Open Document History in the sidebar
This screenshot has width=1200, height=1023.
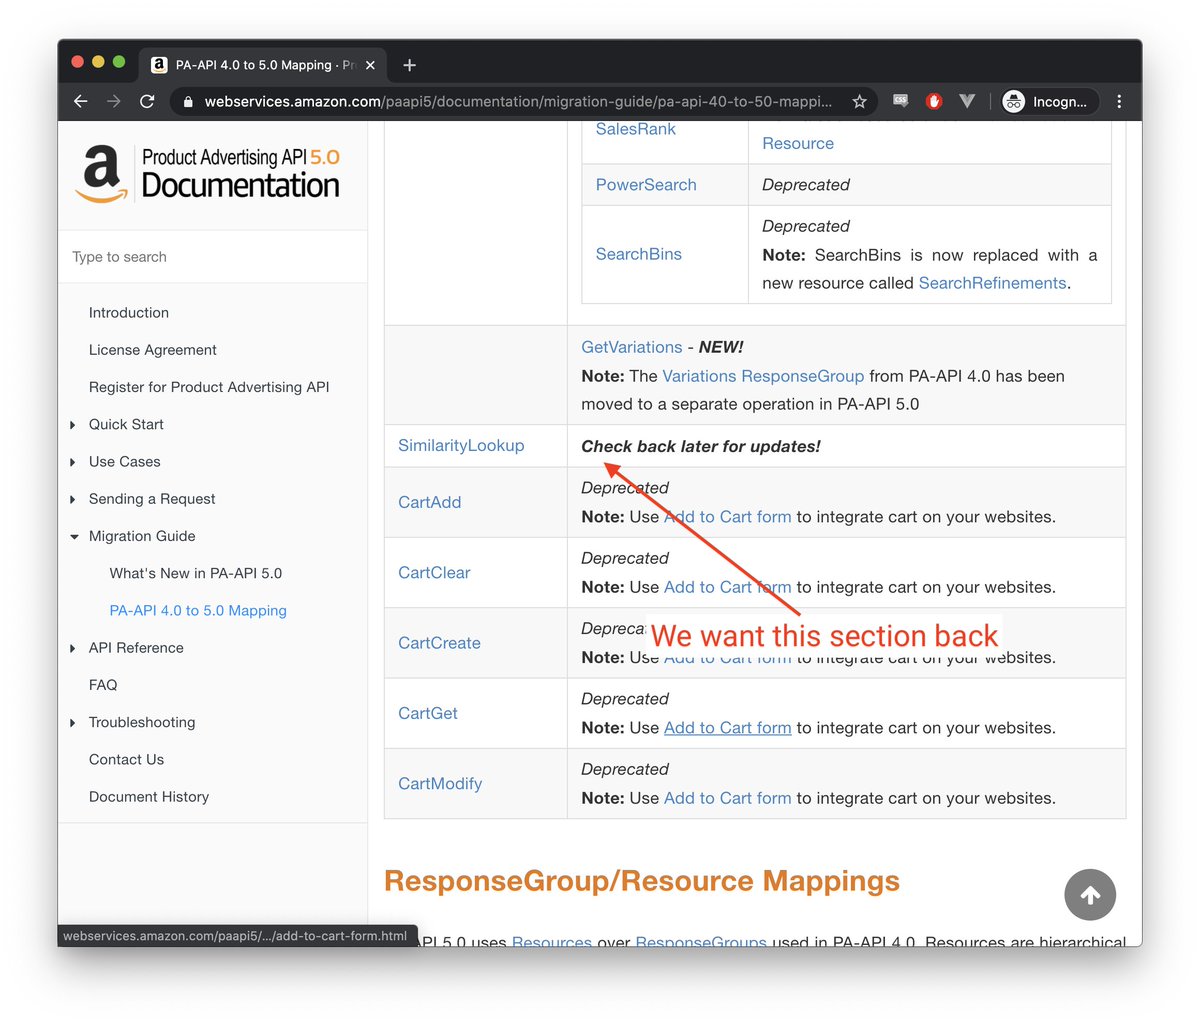point(149,797)
